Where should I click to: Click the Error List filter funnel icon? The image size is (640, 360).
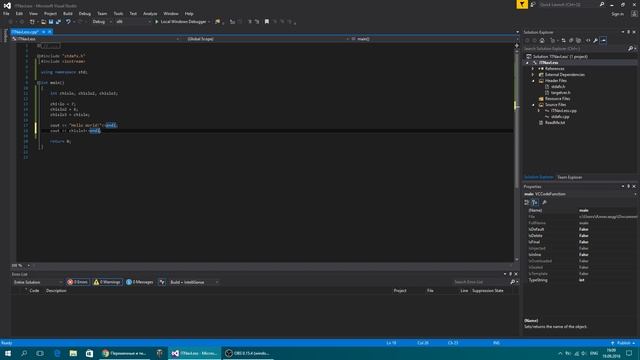pyautogui.click(x=162, y=282)
